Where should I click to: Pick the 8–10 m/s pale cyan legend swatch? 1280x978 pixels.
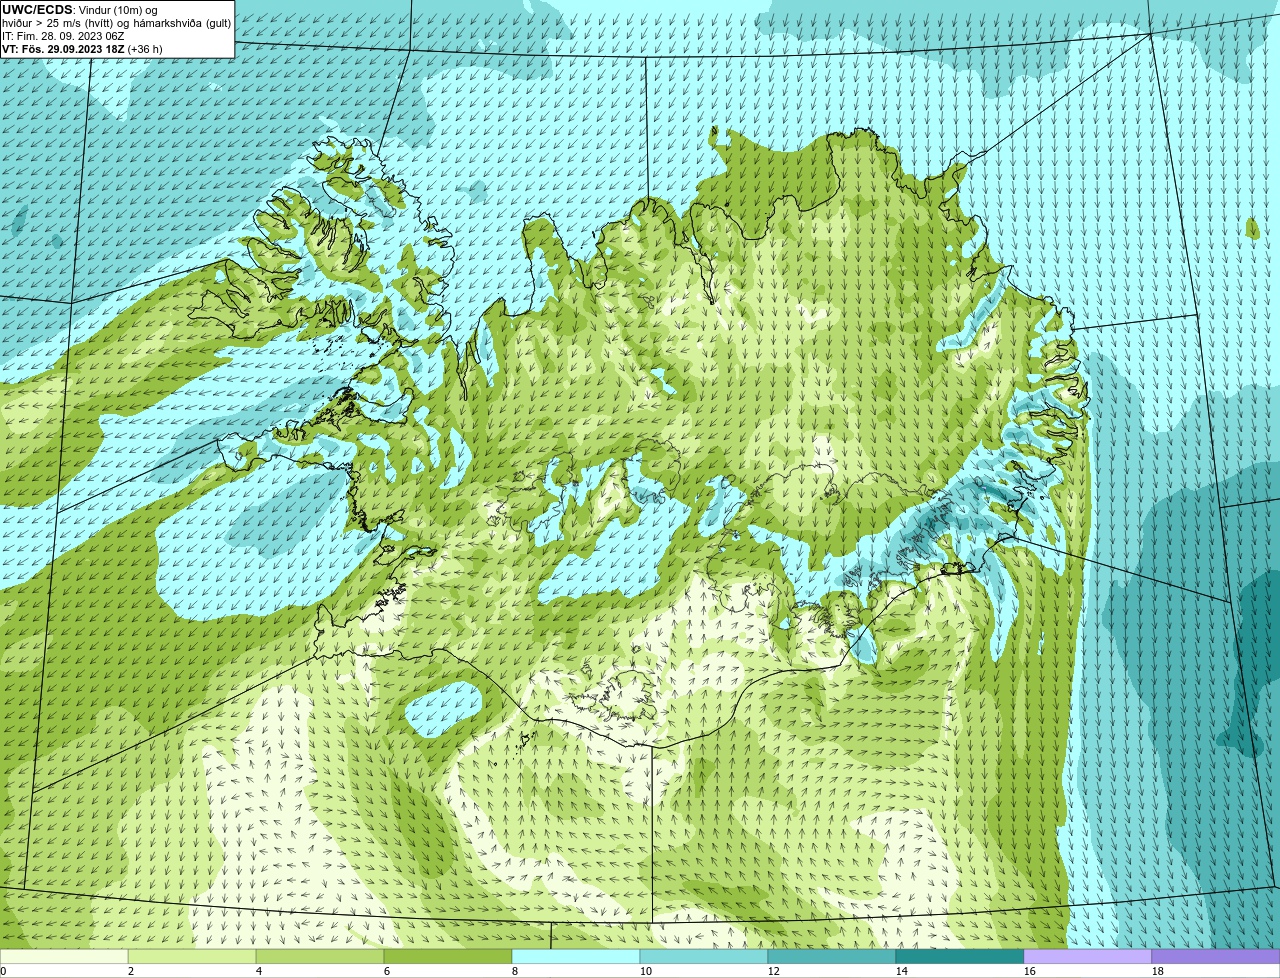click(576, 956)
